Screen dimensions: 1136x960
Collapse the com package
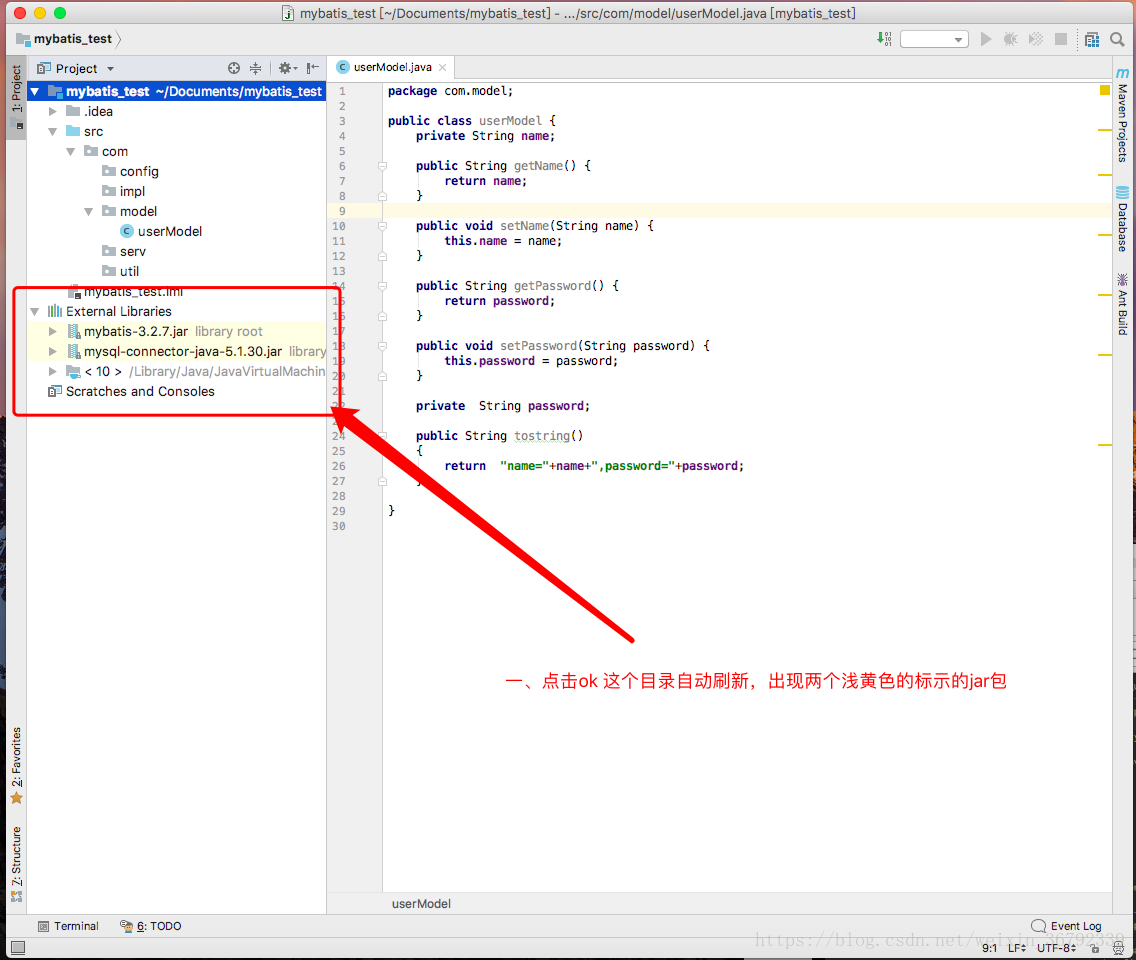(x=71, y=151)
